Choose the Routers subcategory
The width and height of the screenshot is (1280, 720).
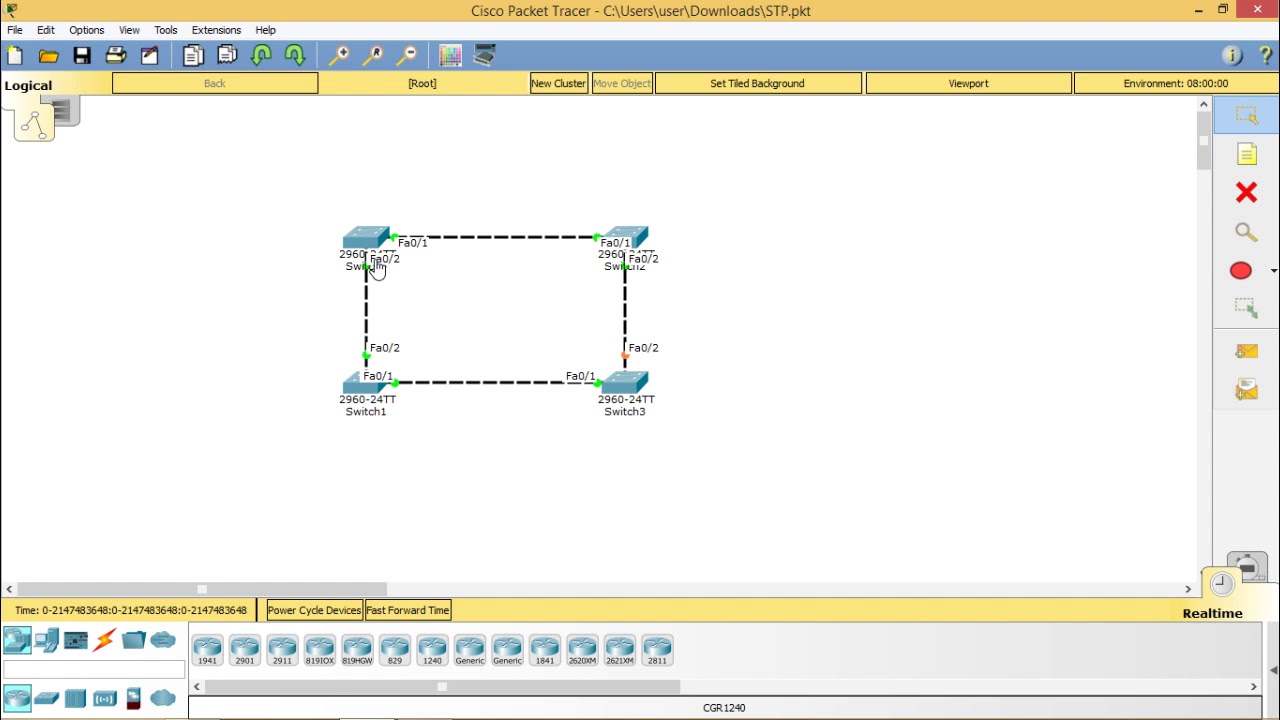17,698
